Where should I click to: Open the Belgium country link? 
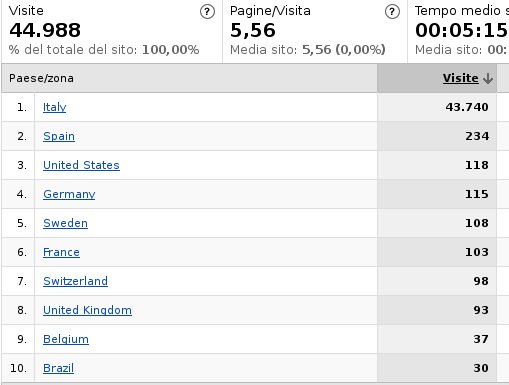(x=66, y=339)
